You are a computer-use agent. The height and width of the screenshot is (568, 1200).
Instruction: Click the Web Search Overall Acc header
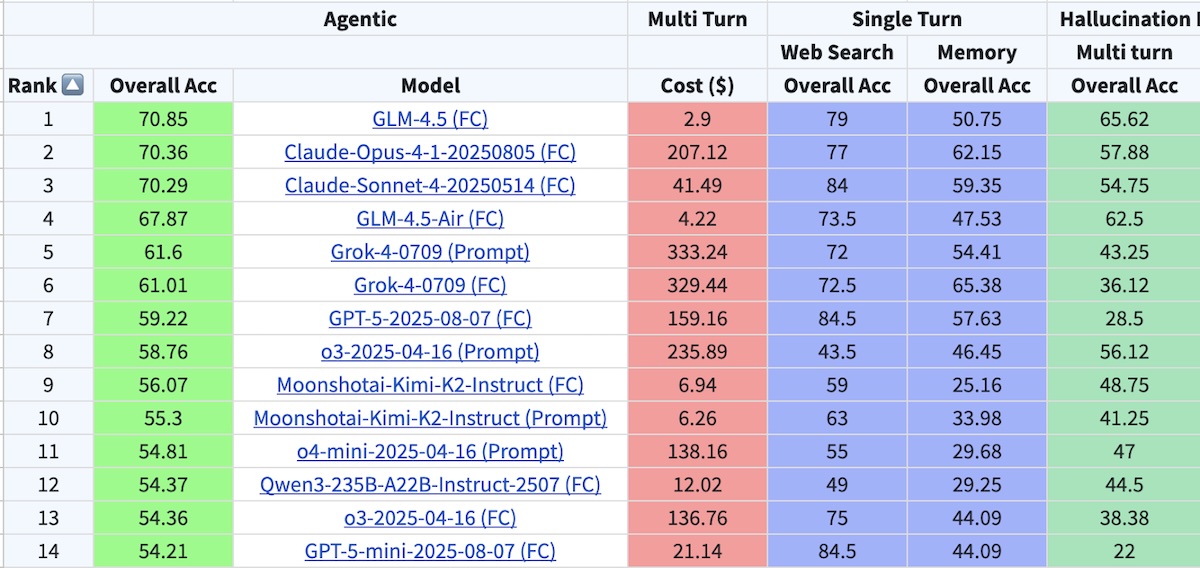[x=837, y=86]
